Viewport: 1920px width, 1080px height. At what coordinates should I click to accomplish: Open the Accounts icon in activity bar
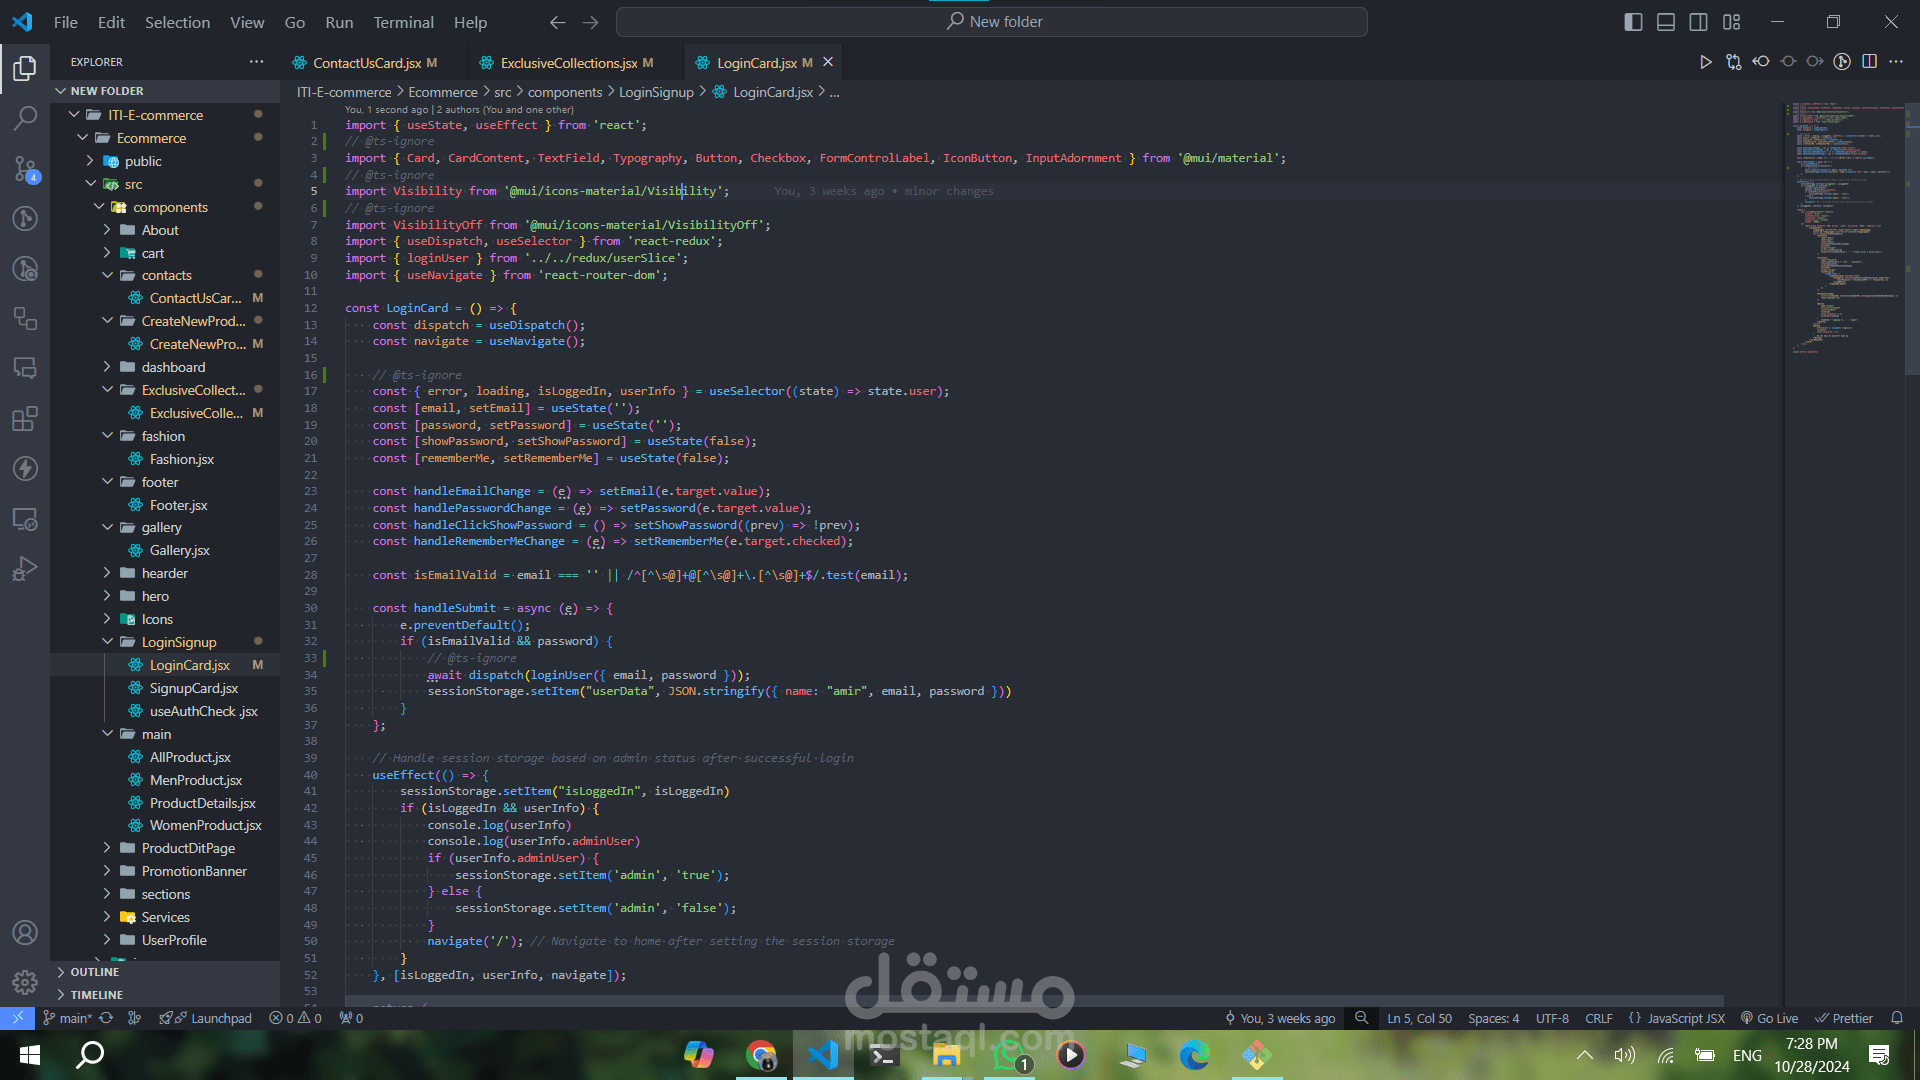click(x=25, y=932)
